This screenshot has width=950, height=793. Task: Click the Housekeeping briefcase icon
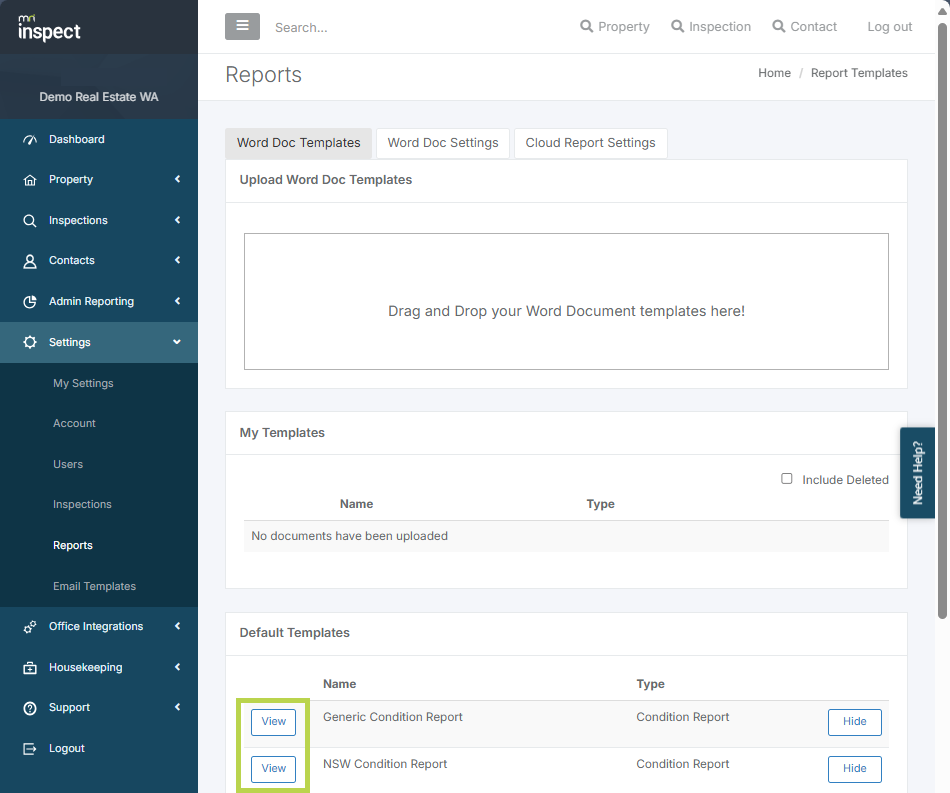30,668
